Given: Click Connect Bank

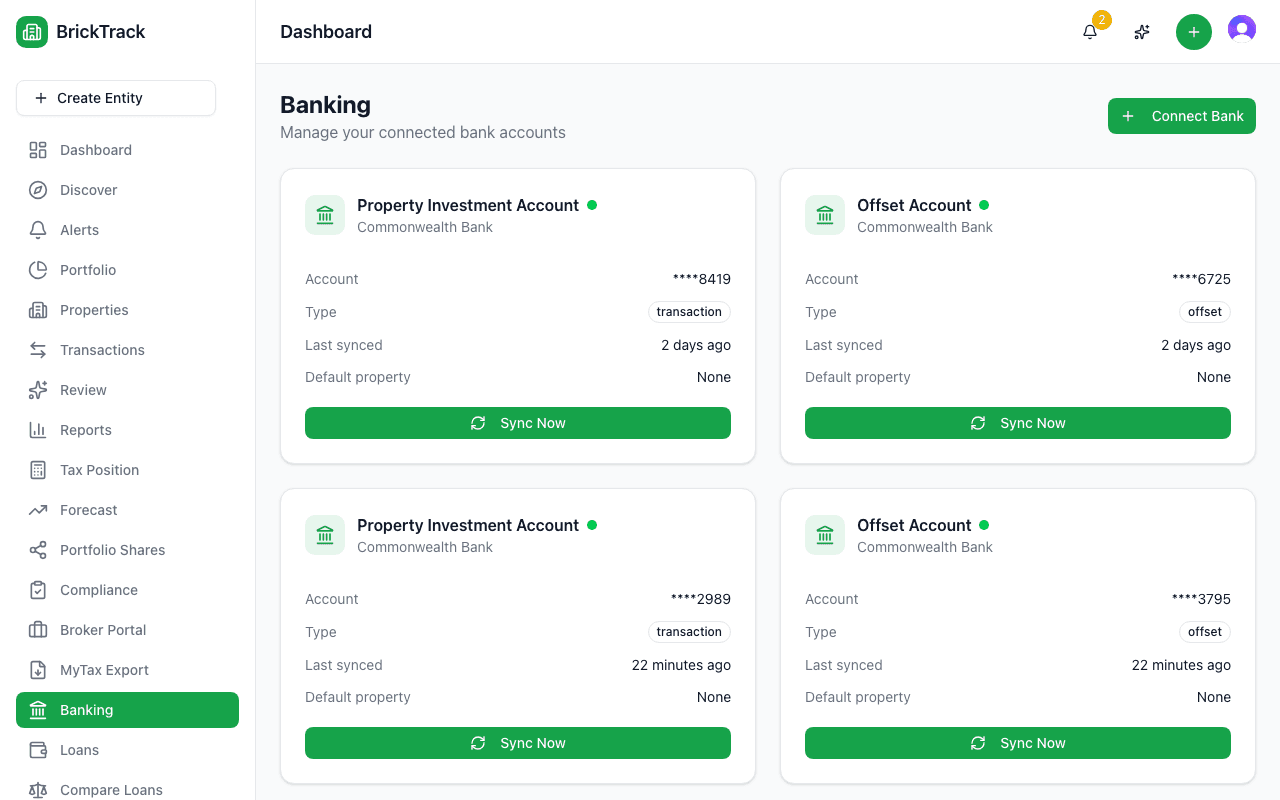Looking at the screenshot, I should (x=1181, y=116).
